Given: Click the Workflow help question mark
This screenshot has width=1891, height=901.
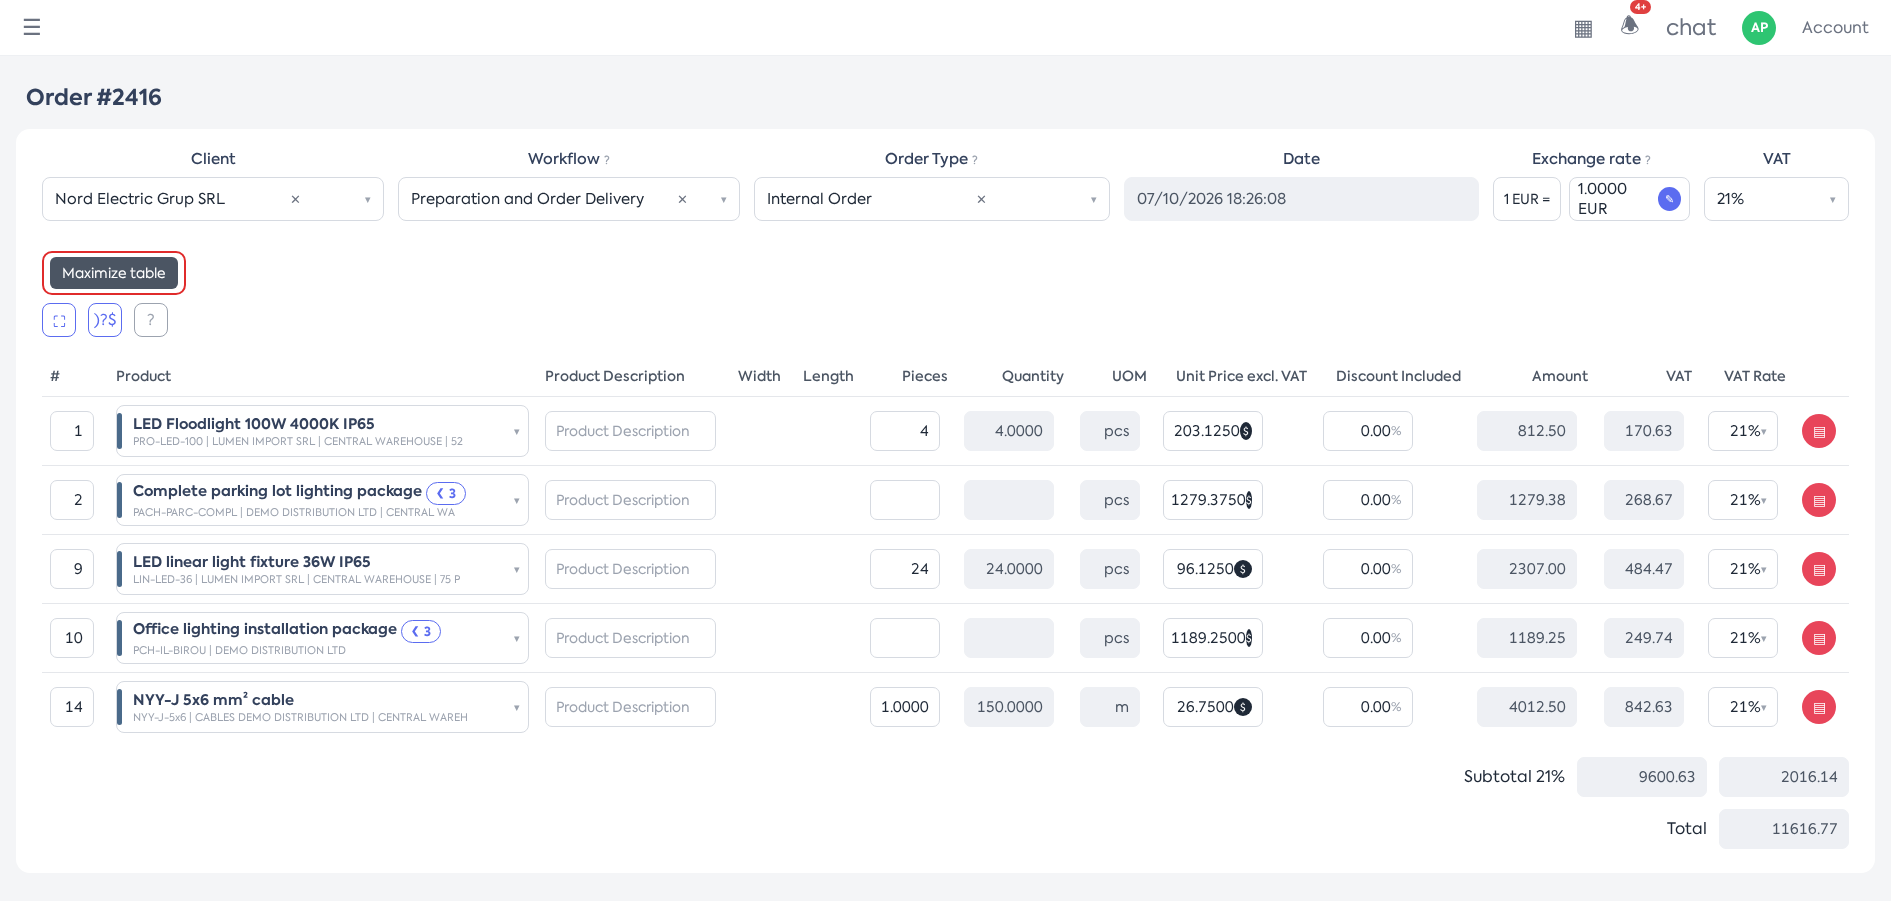Looking at the screenshot, I should pyautogui.click(x=606, y=160).
